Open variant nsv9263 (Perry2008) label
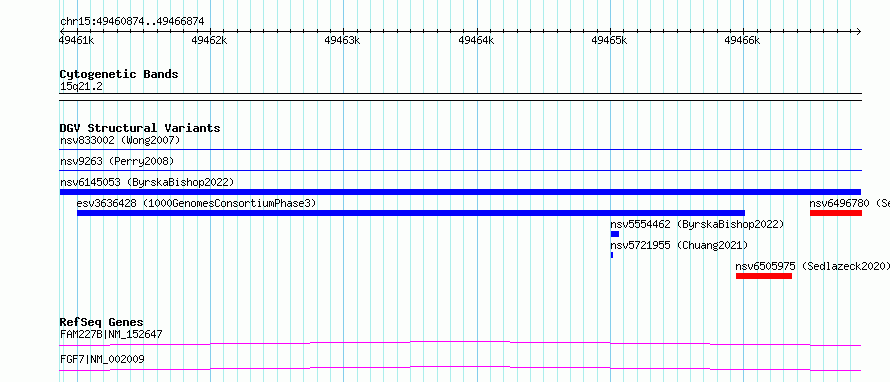 [x=117, y=161]
